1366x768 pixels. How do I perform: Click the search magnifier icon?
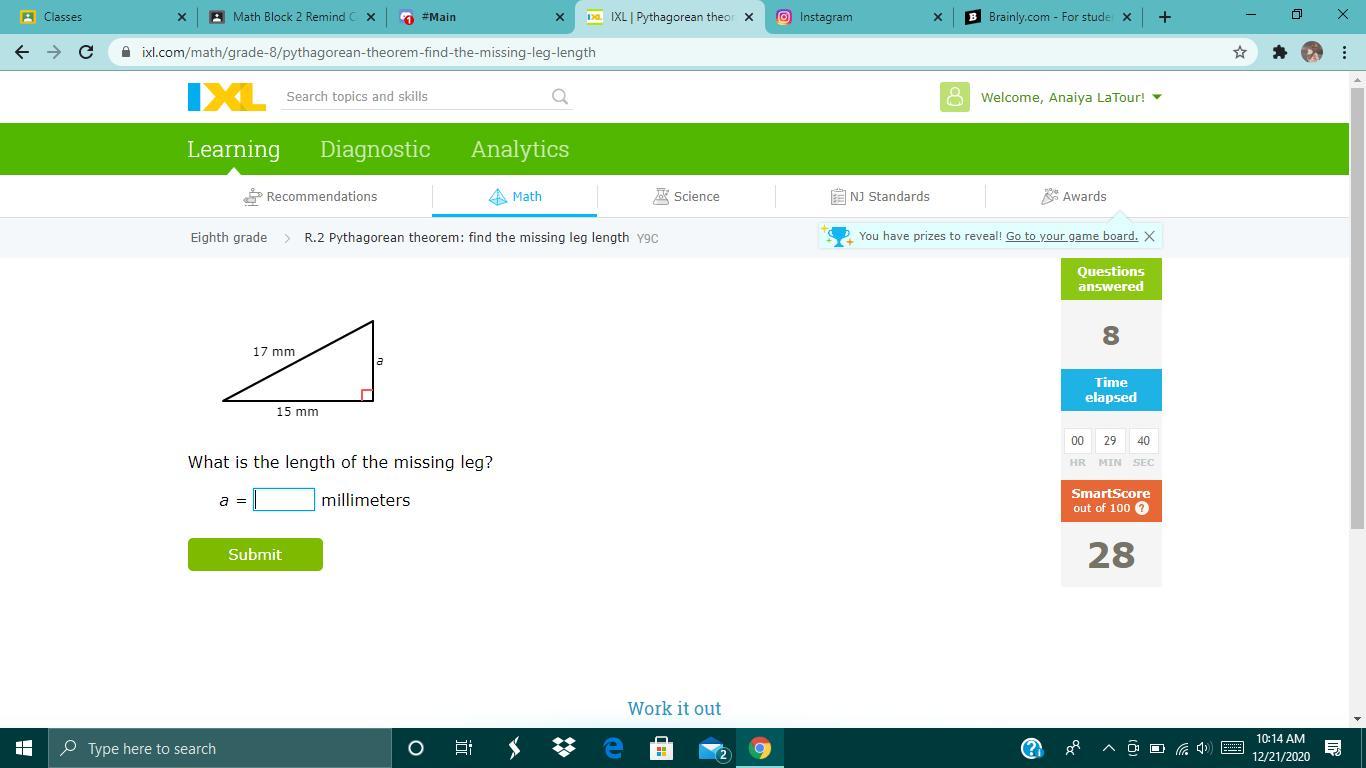[x=560, y=97]
